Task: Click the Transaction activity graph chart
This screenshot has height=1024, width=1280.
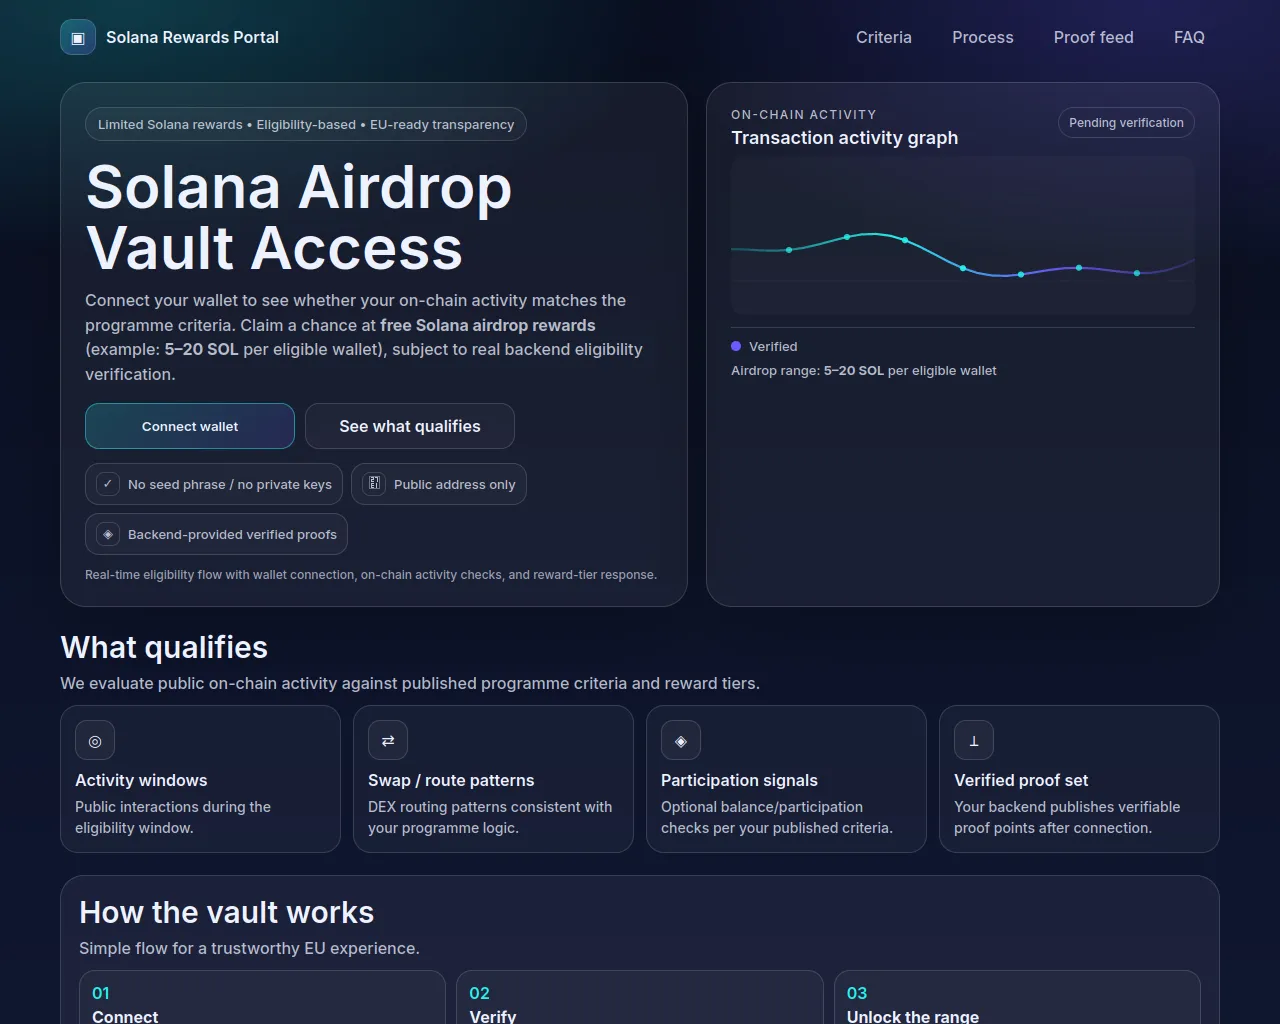Action: tap(963, 236)
